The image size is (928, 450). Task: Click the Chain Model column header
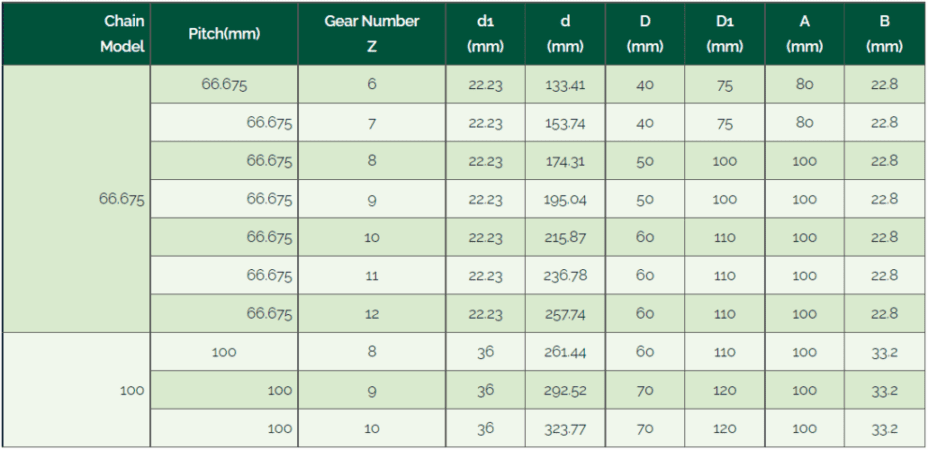[x=76, y=34]
